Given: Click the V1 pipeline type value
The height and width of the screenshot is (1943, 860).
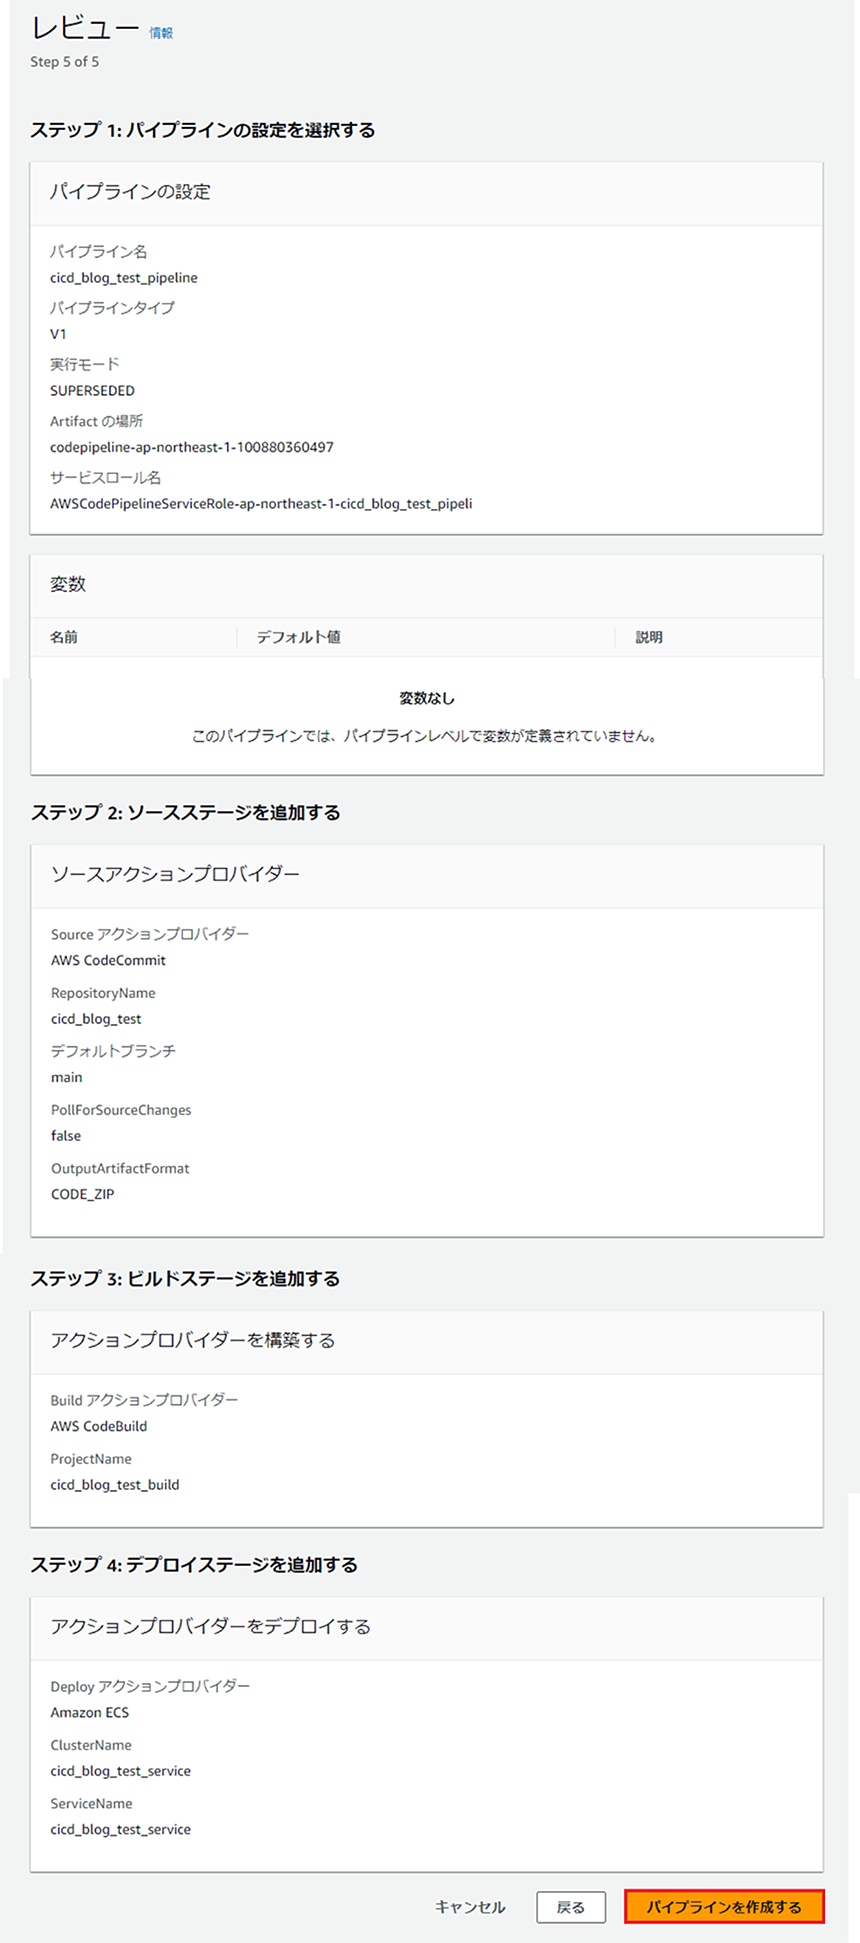Looking at the screenshot, I should [x=58, y=334].
